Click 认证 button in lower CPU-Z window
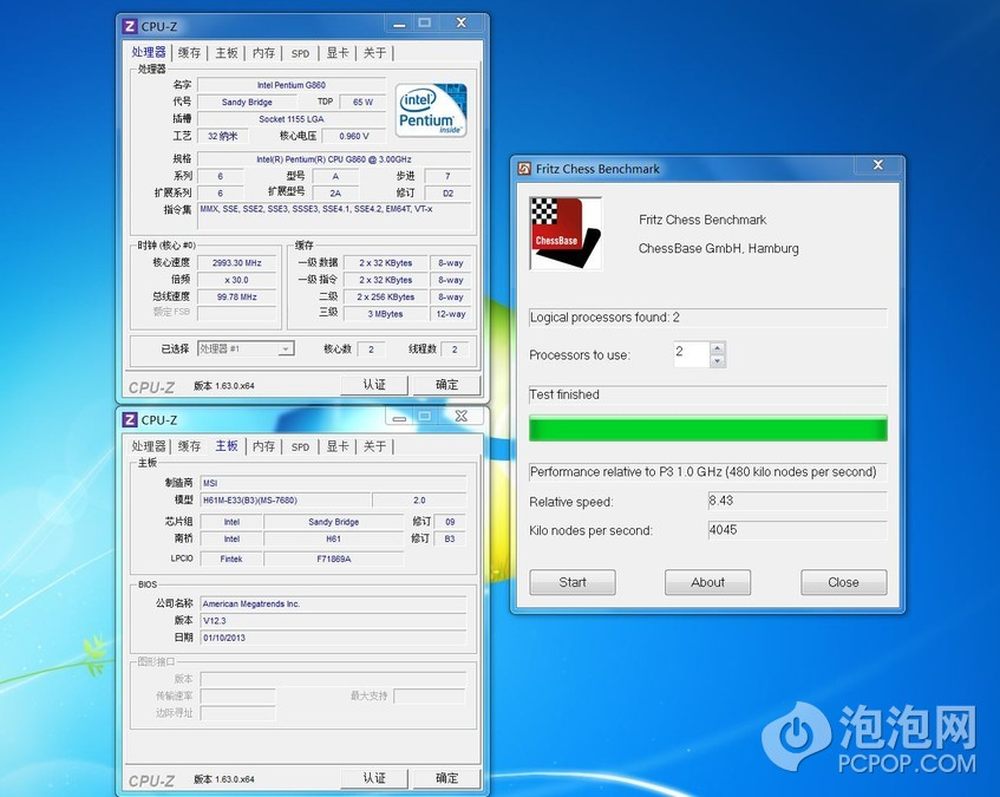 (374, 778)
